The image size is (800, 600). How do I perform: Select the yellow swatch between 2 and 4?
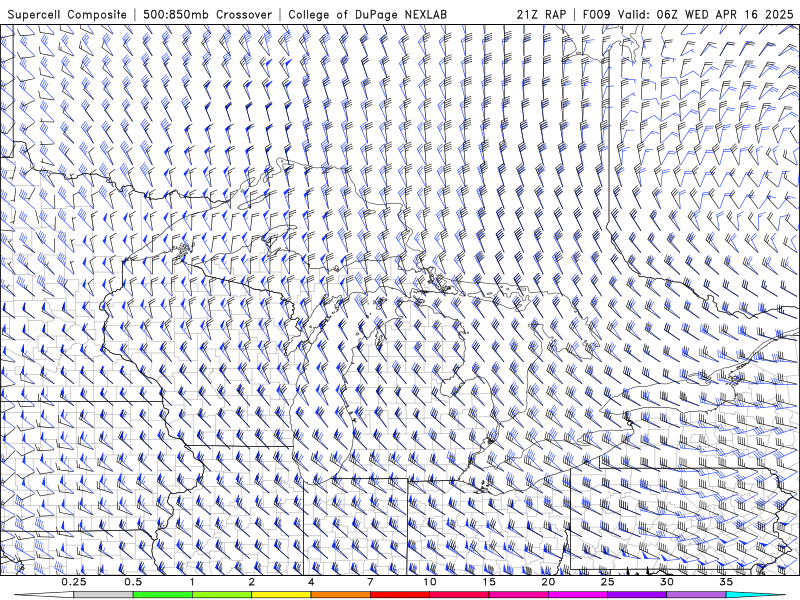coord(281,595)
